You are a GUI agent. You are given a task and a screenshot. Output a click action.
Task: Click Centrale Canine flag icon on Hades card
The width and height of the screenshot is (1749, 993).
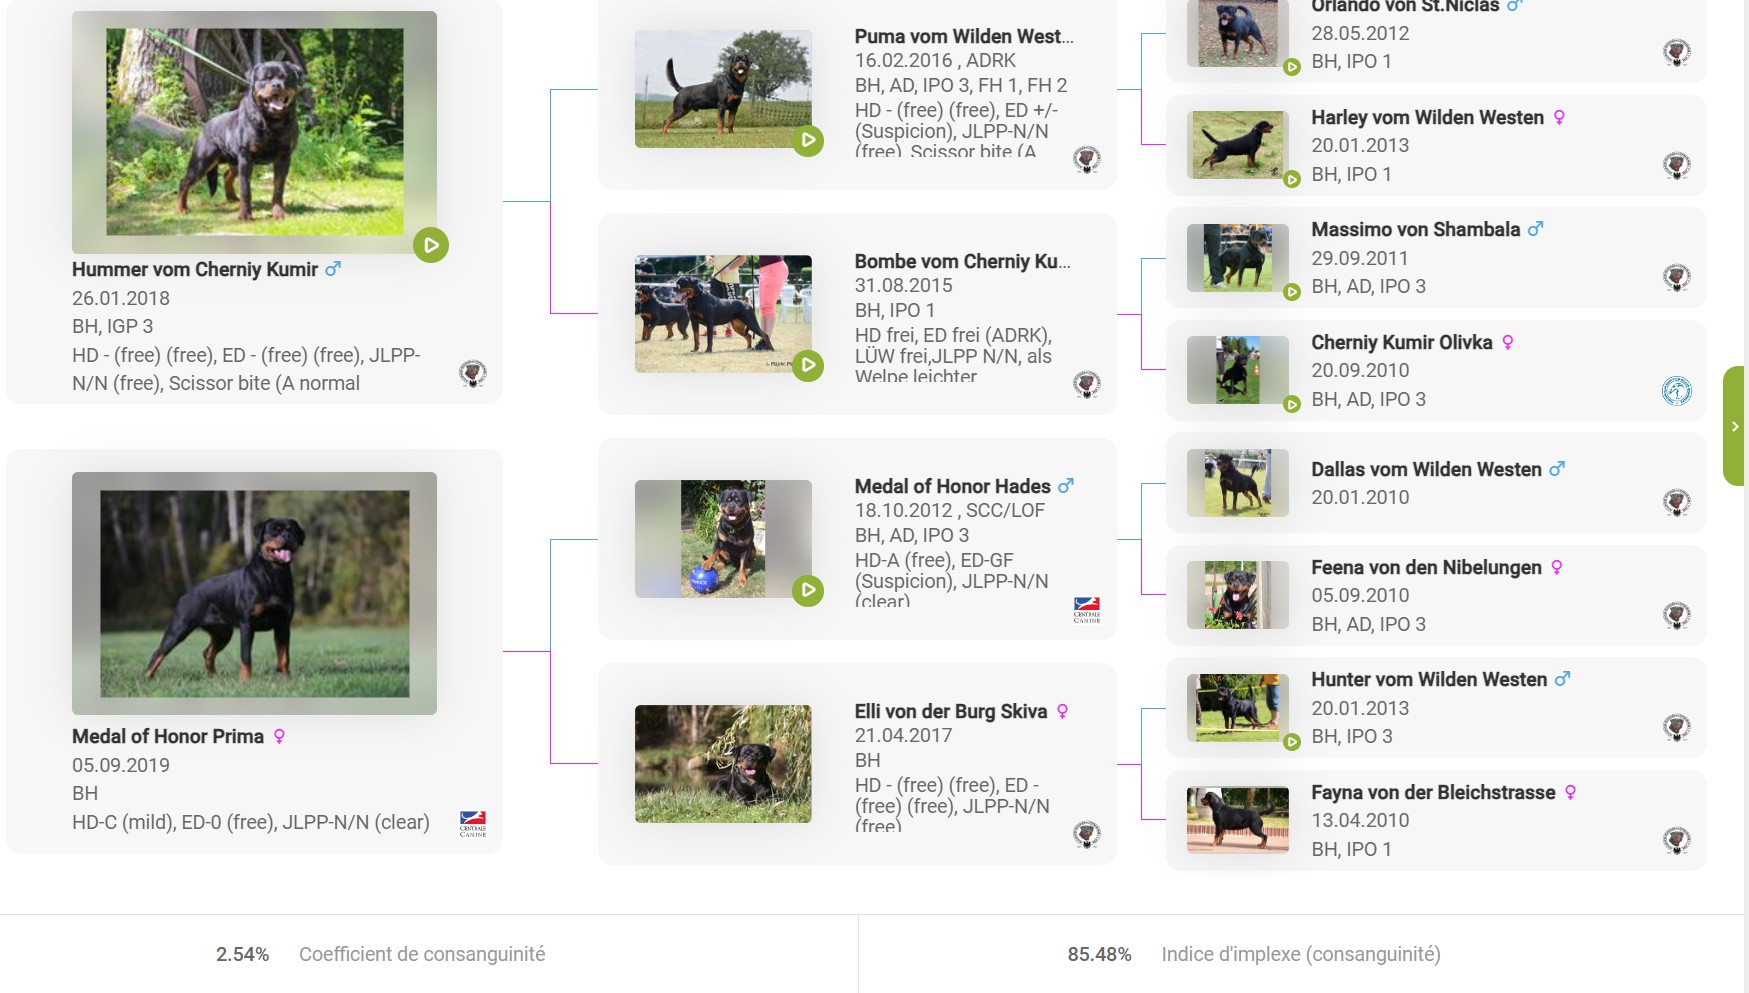click(1087, 609)
